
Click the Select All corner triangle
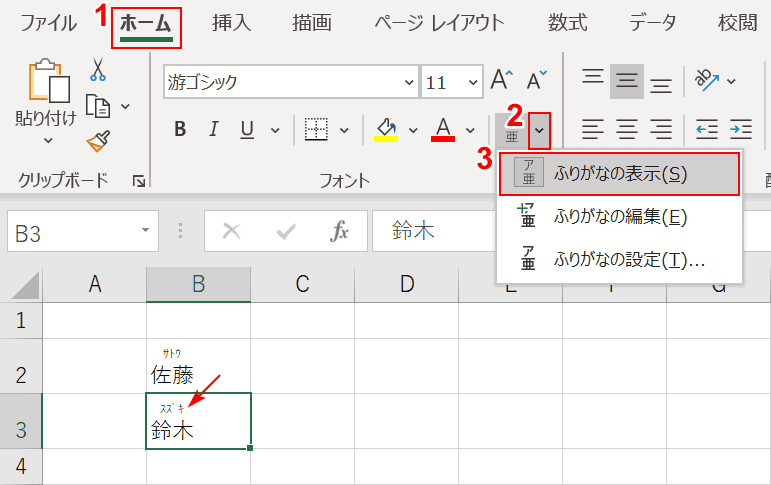point(25,285)
